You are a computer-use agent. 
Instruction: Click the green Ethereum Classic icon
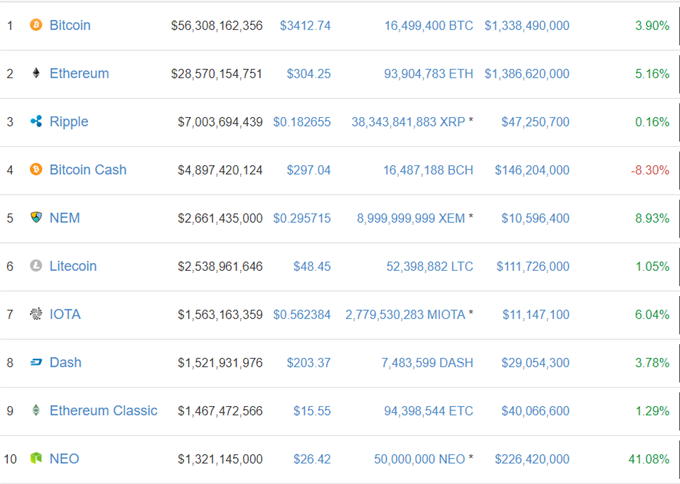36,410
